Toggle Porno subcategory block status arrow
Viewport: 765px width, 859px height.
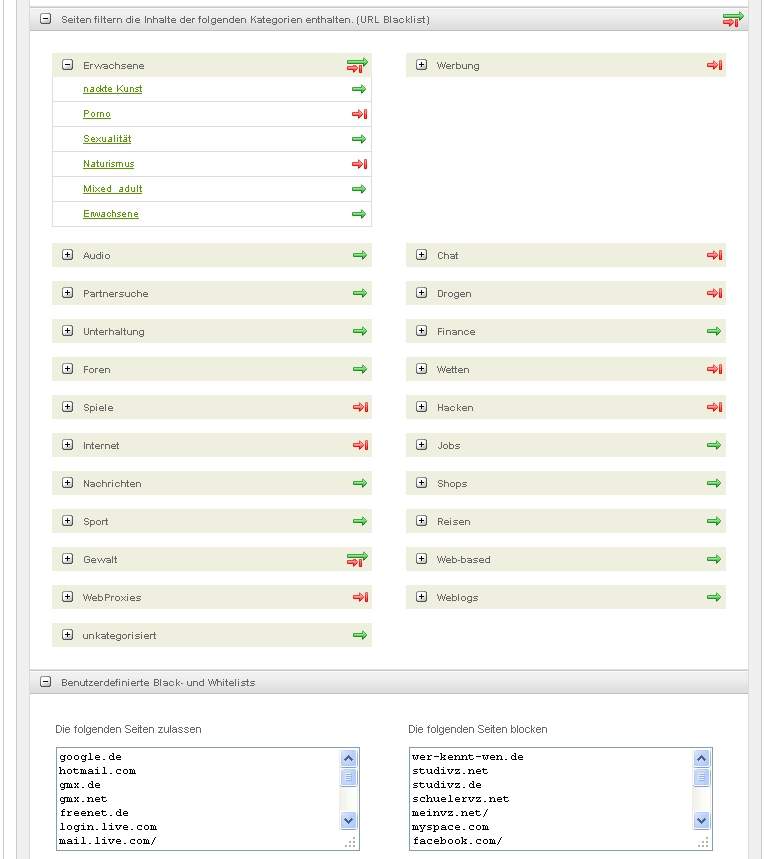pos(360,114)
